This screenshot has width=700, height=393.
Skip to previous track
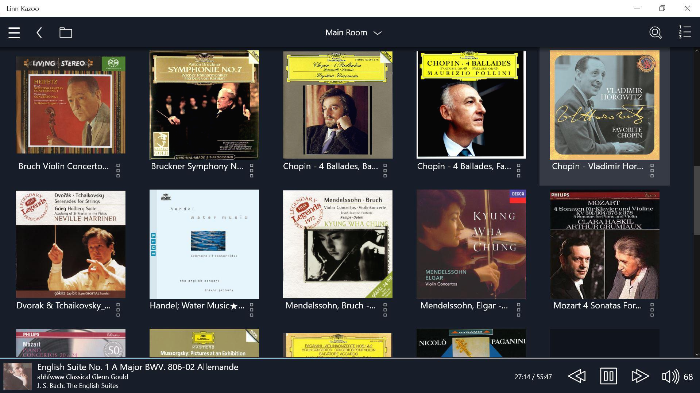pos(577,376)
